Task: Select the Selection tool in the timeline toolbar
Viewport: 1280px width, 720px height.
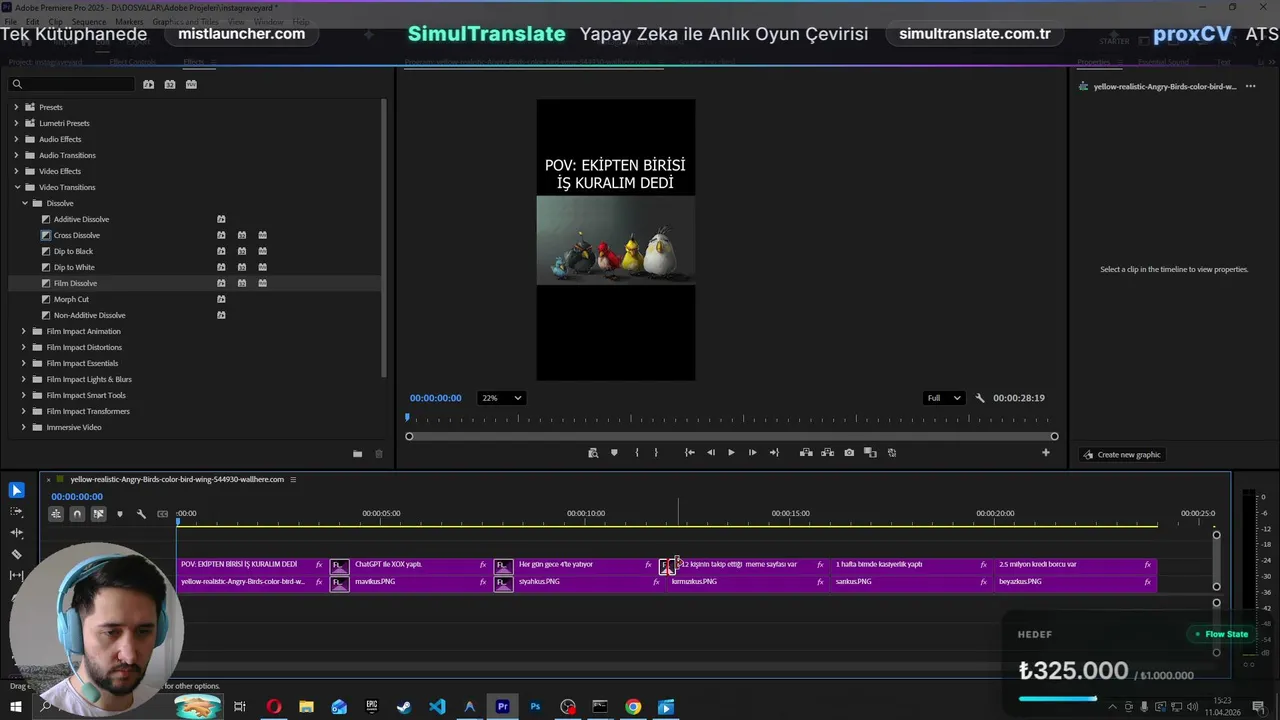Action: 16,490
